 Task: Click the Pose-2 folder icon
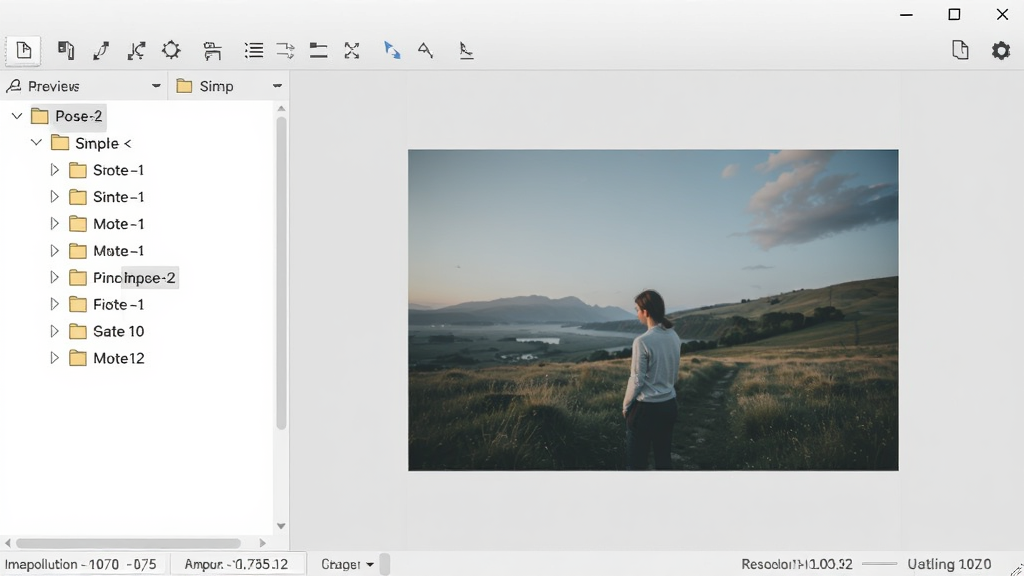[40, 116]
